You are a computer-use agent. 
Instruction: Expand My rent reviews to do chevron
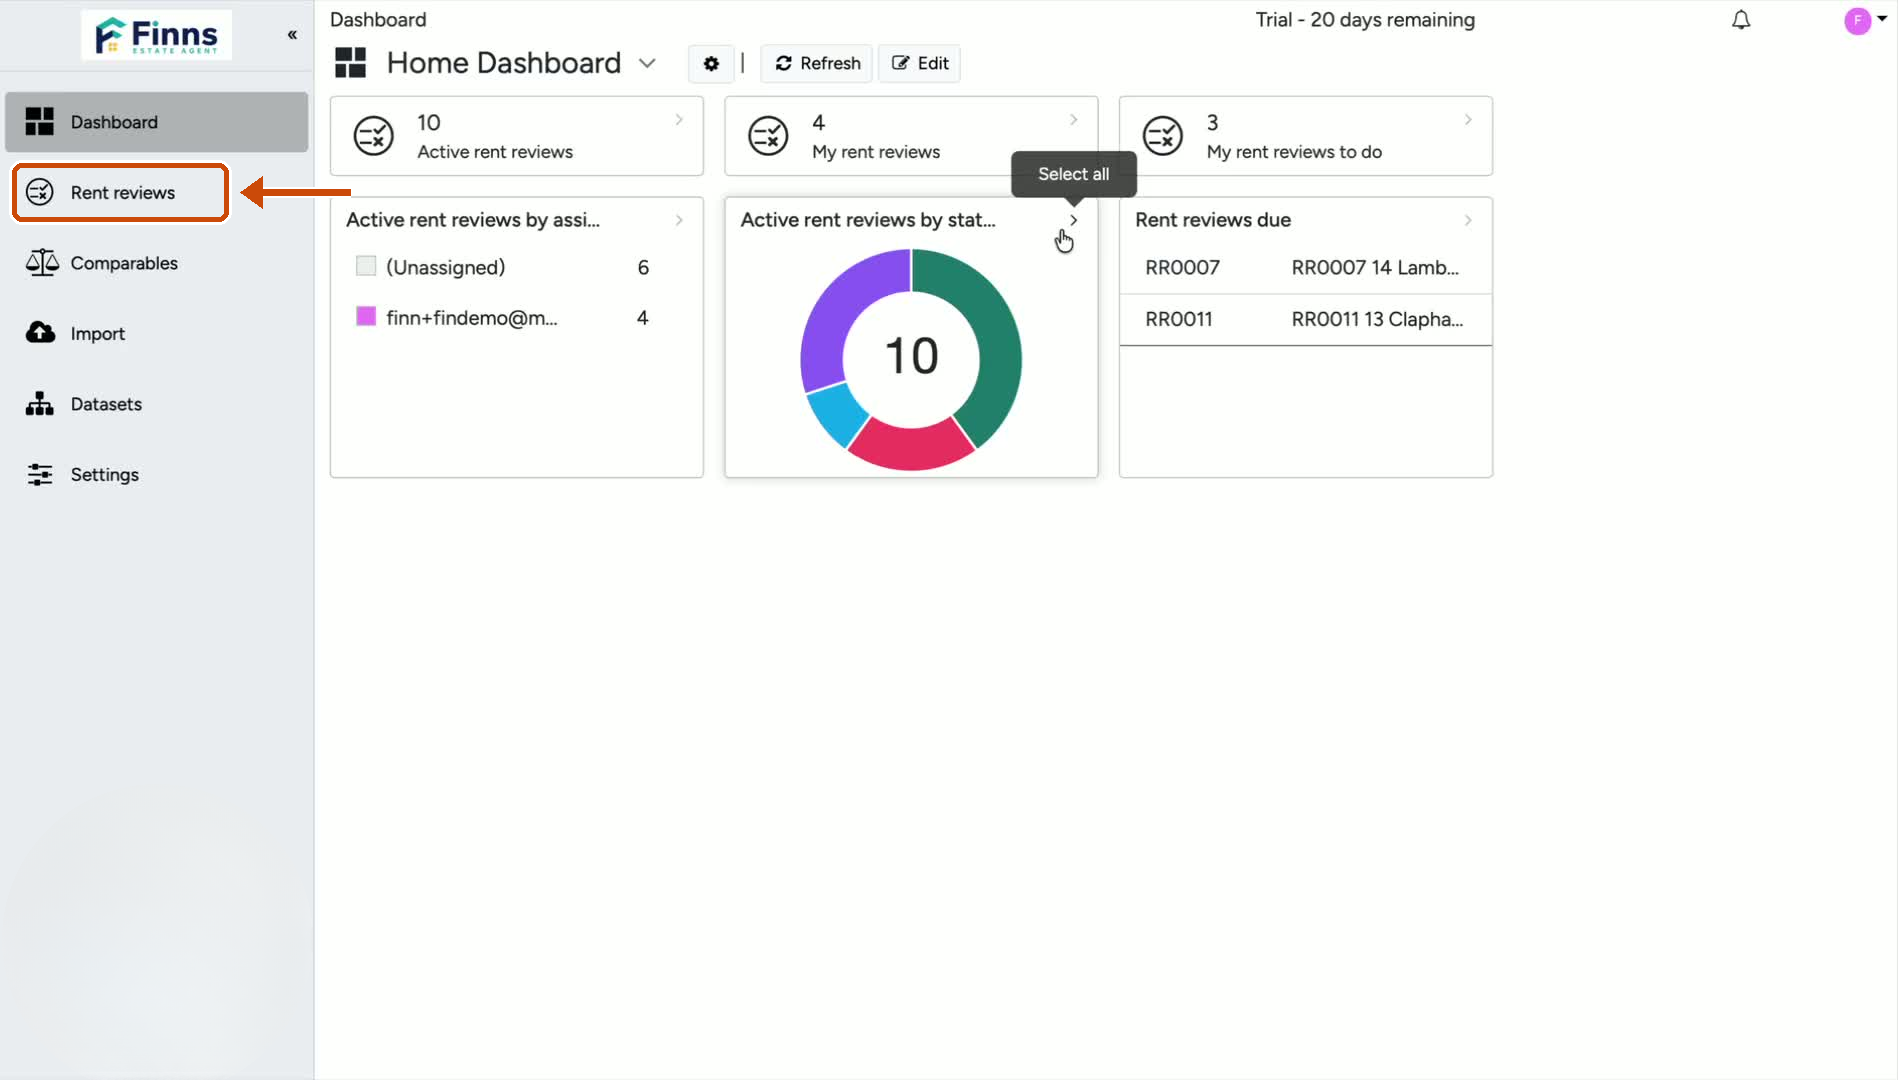click(x=1468, y=120)
